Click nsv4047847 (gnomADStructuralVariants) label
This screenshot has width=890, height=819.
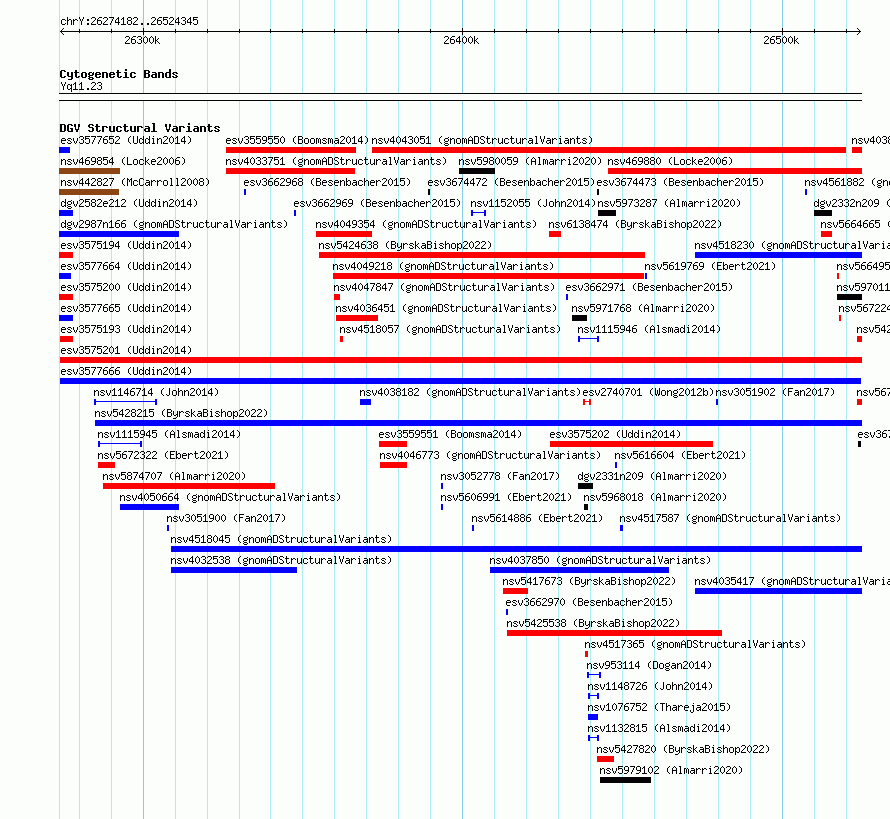(x=444, y=287)
